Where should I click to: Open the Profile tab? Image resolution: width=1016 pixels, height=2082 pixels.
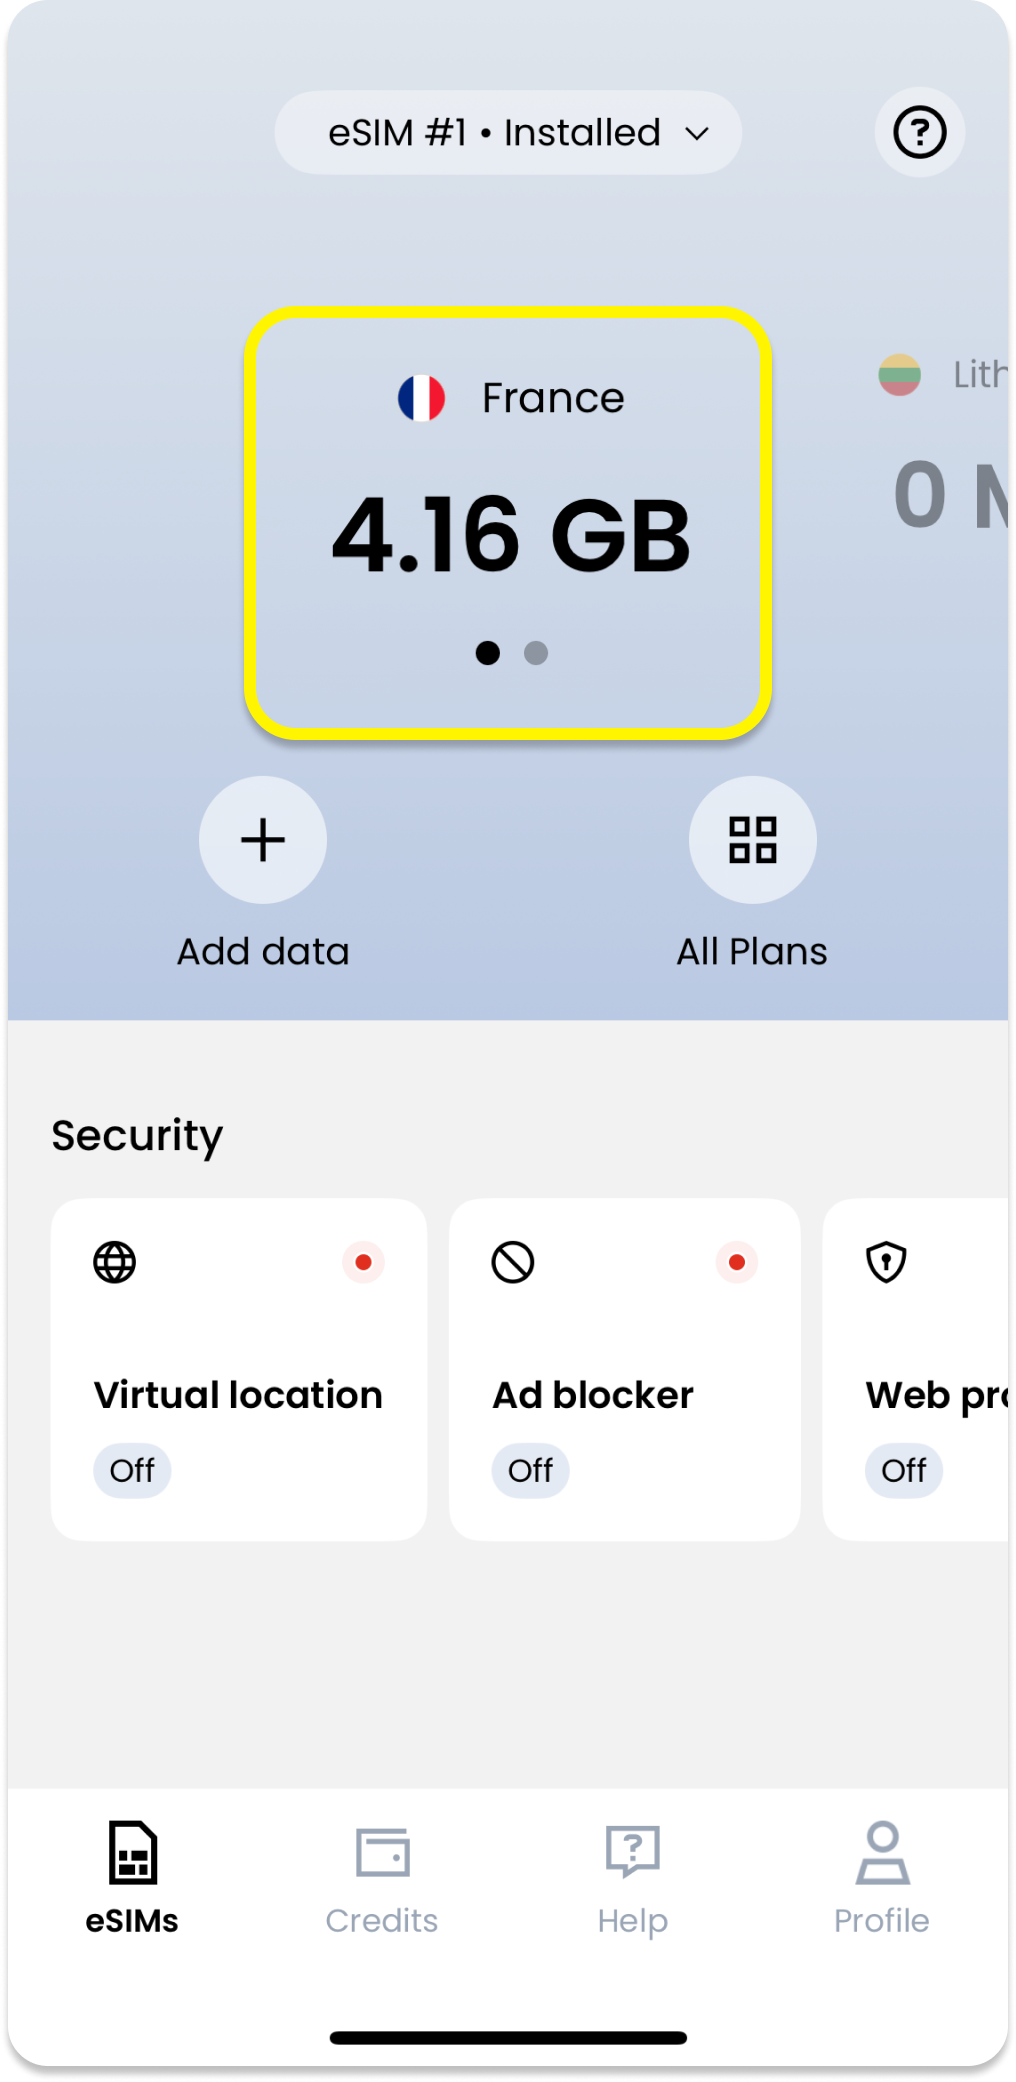881,1877
